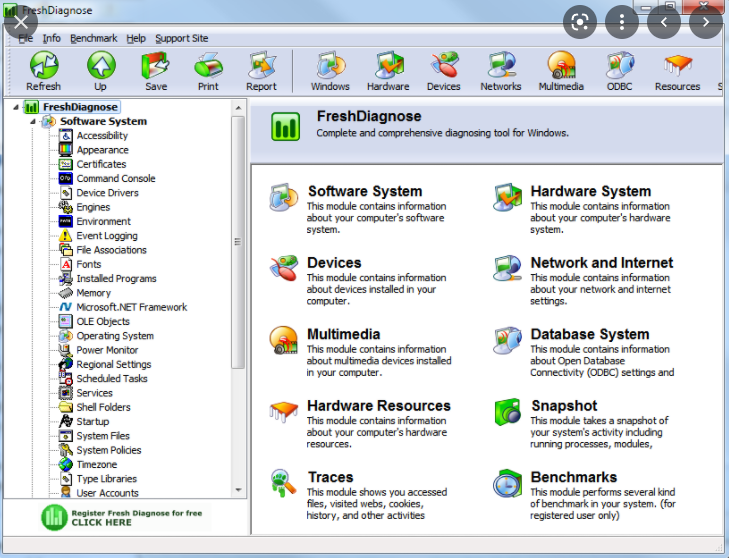The height and width of the screenshot is (558, 729).
Task: Click the Multimedia module icon in main panel
Action: tap(284, 340)
